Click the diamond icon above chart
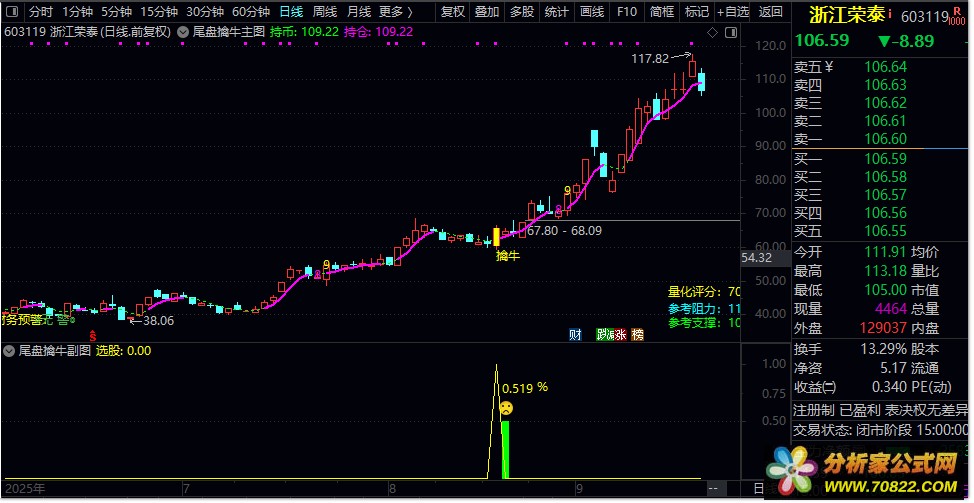The image size is (974, 503). (713, 32)
